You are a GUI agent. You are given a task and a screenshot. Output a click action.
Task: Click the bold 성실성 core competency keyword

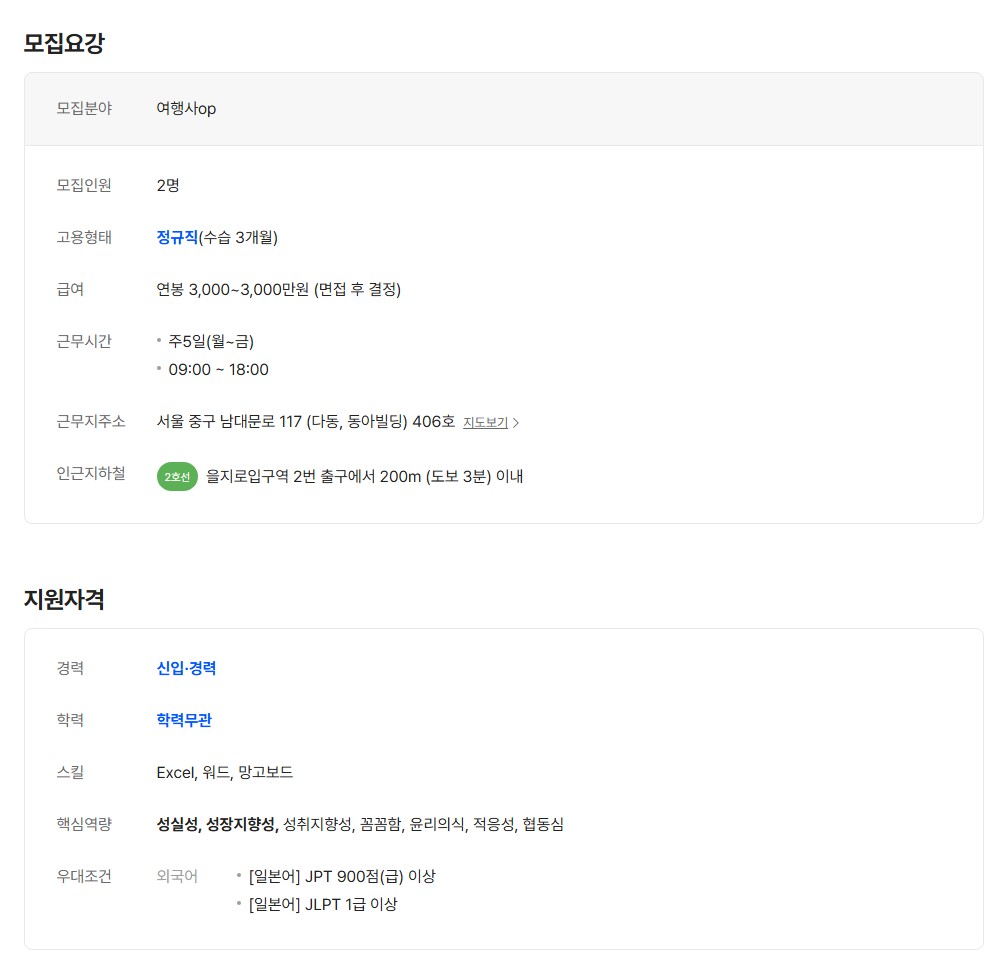tap(177, 824)
